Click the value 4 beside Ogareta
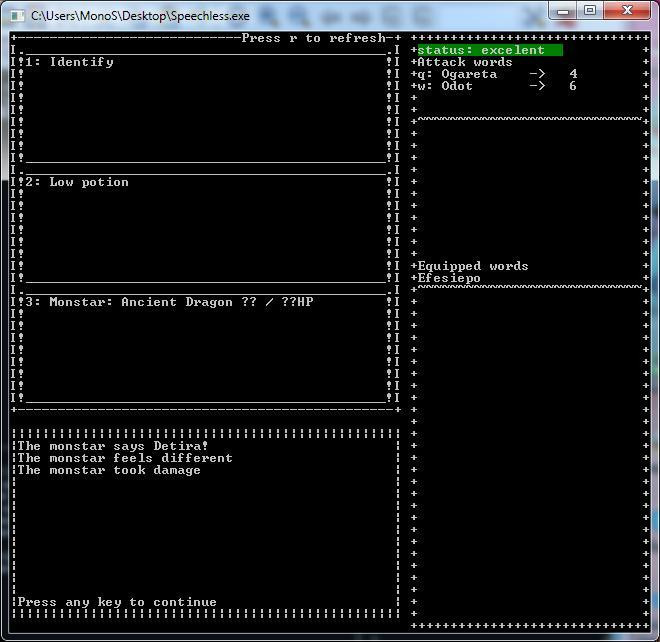Viewport: 660px width, 642px height. click(573, 74)
